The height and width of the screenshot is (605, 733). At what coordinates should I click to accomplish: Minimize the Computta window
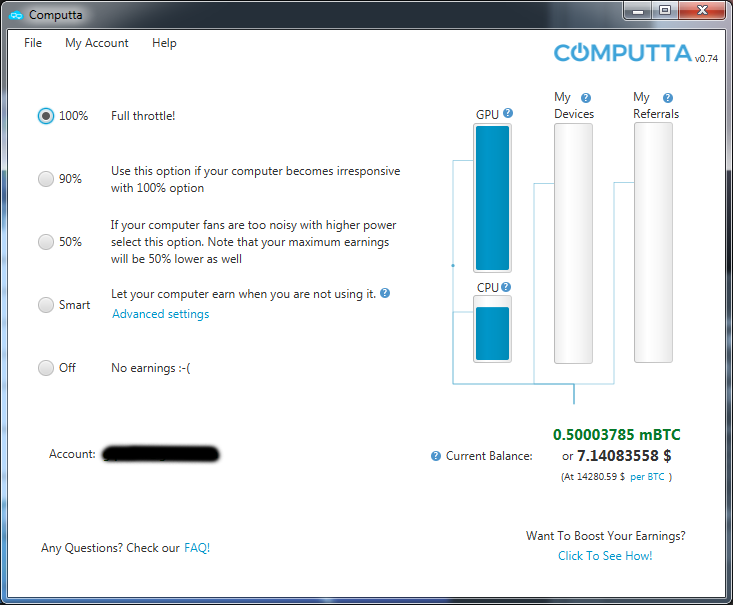point(638,11)
